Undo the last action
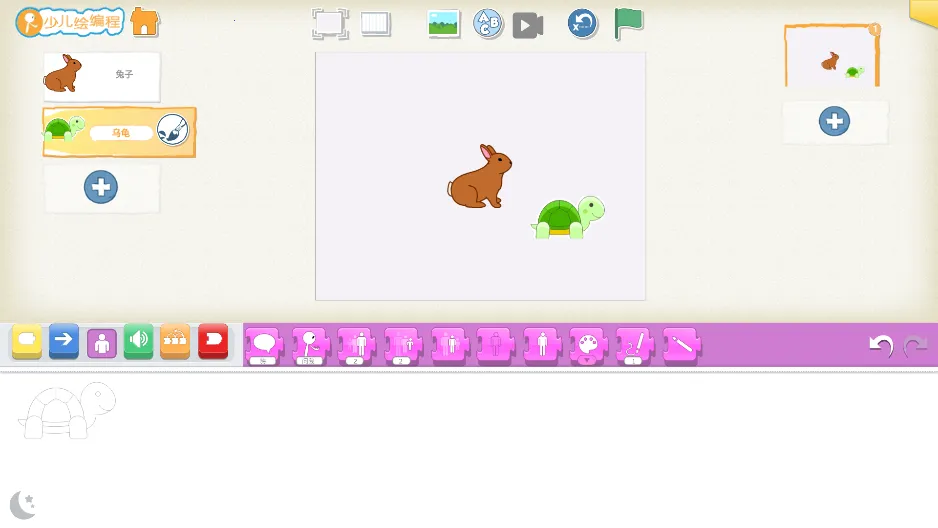This screenshot has width=938, height=528. 881,345
